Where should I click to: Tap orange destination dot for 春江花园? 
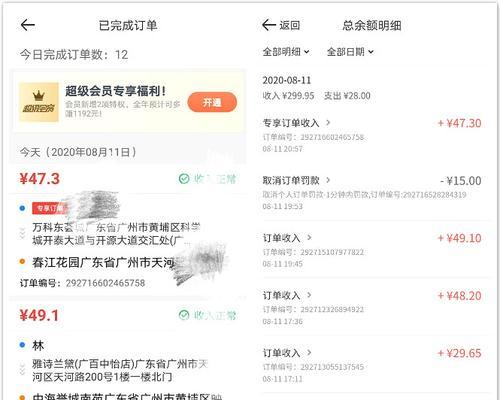pos(22,262)
